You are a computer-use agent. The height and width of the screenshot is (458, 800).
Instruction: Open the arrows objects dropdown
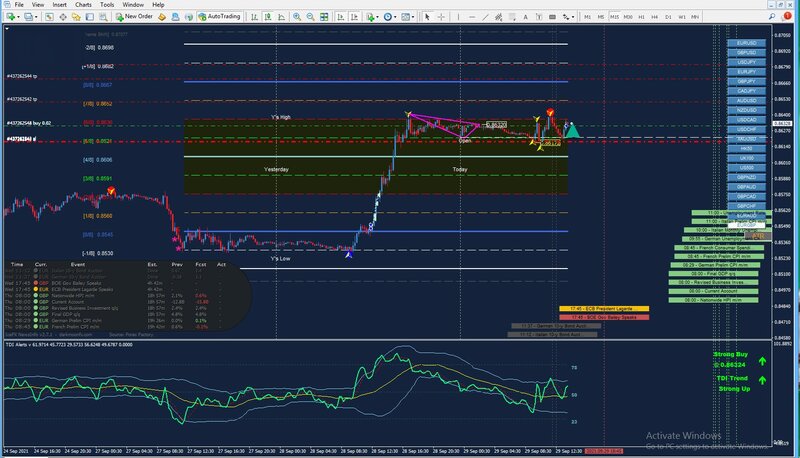567,17
